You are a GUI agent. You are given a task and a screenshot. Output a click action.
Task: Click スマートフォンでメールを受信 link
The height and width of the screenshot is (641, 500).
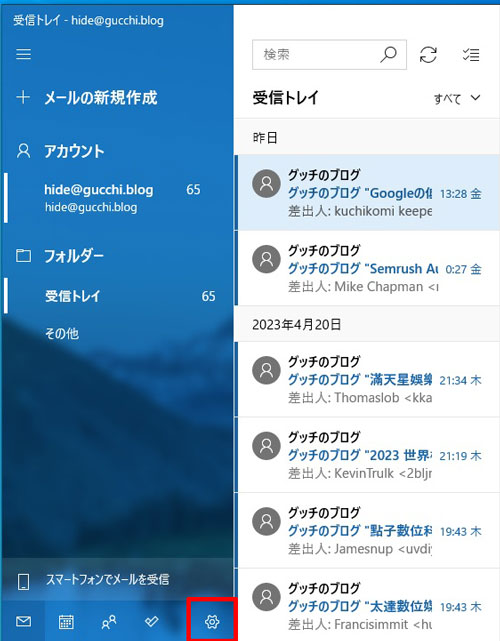point(107,580)
